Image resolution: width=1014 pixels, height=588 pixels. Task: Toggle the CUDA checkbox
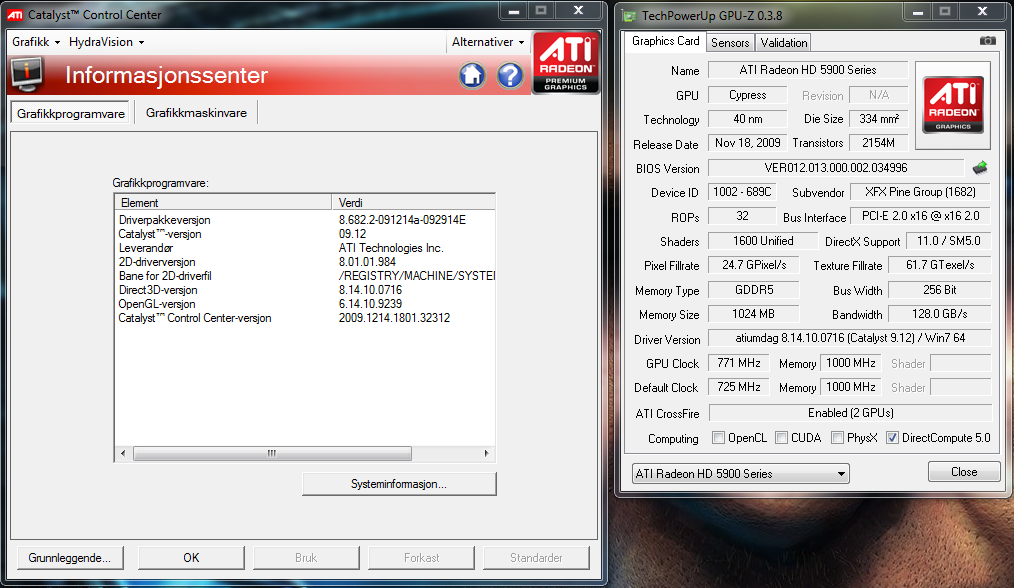coord(781,438)
